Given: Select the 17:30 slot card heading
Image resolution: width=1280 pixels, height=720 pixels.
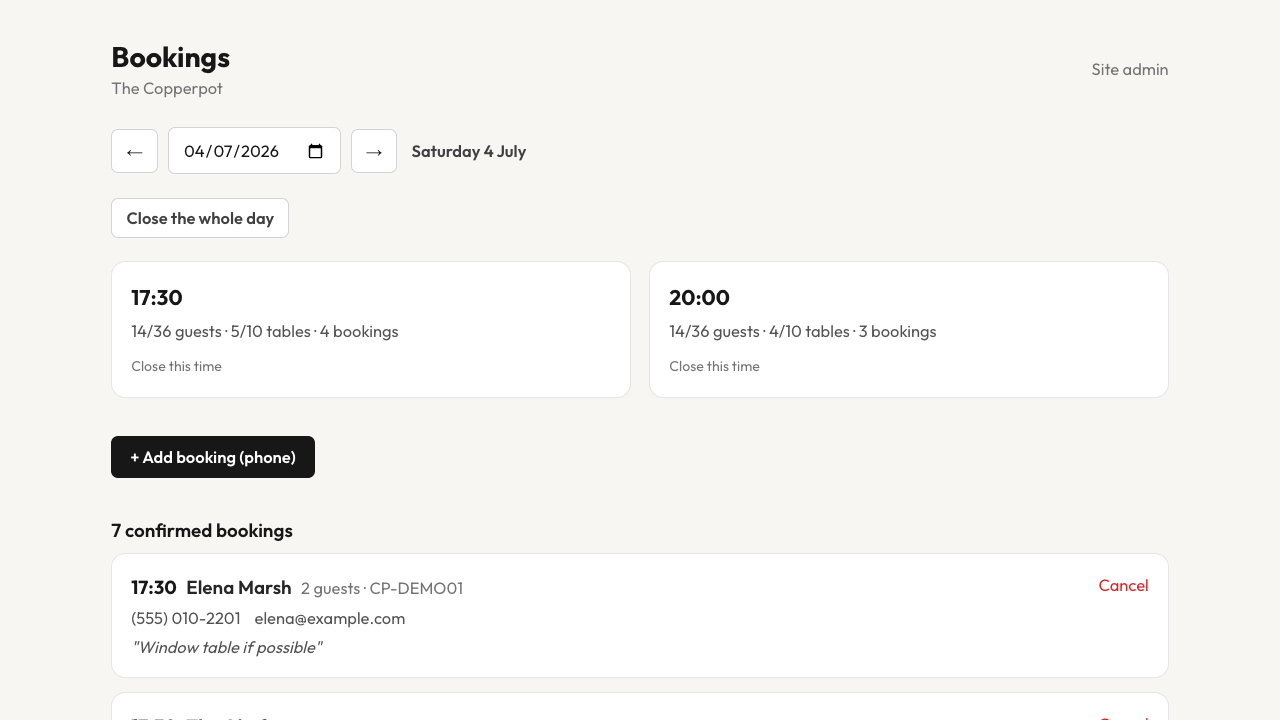Looking at the screenshot, I should [x=157, y=297].
